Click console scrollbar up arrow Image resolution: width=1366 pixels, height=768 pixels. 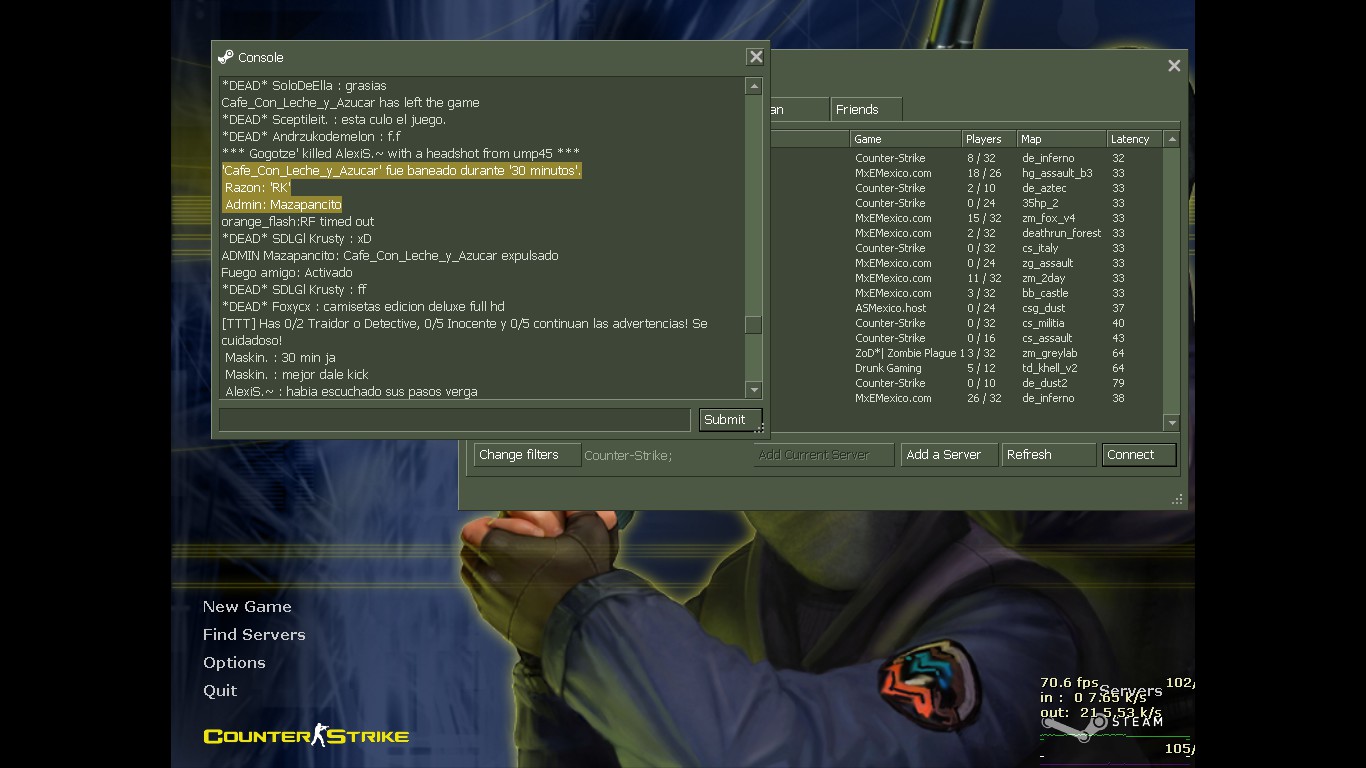754,86
